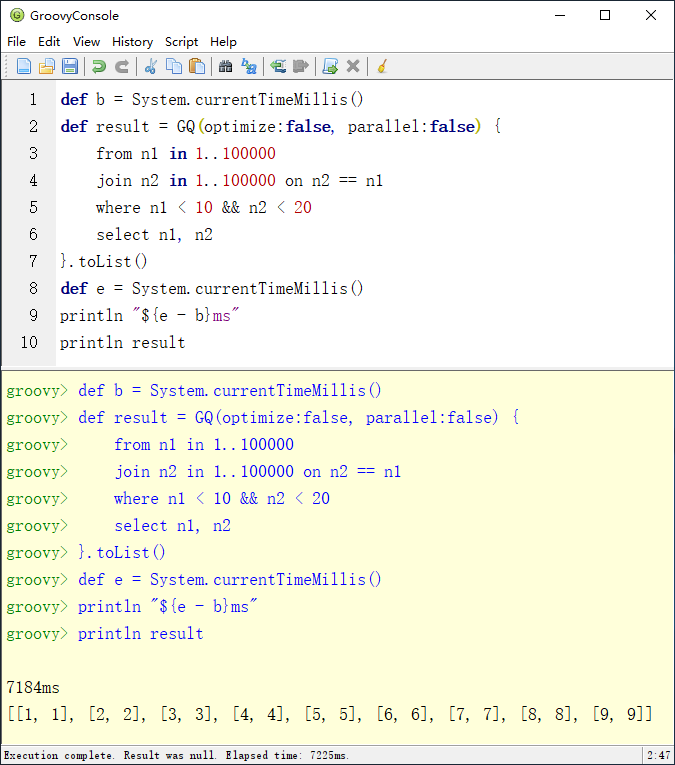Maximize the GroovyConsole window

(x=605, y=16)
